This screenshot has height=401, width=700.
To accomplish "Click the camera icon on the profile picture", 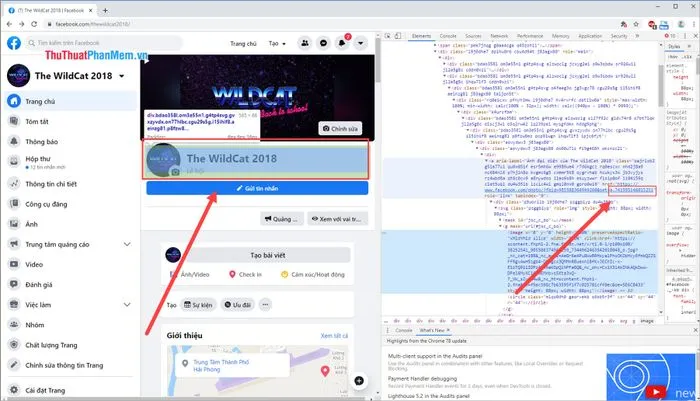I will [x=177, y=169].
